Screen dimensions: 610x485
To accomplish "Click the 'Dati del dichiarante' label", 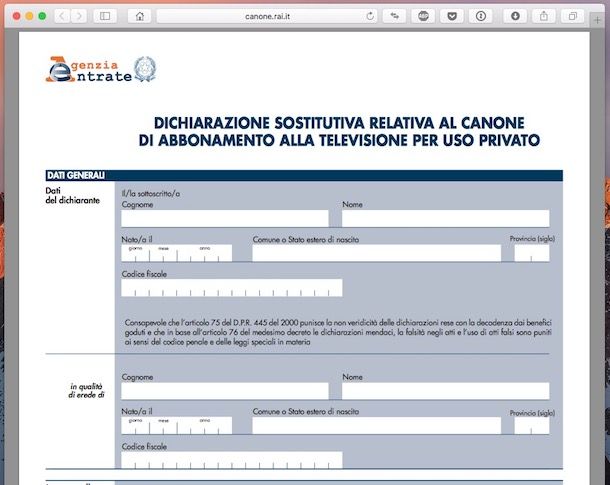I will point(72,195).
